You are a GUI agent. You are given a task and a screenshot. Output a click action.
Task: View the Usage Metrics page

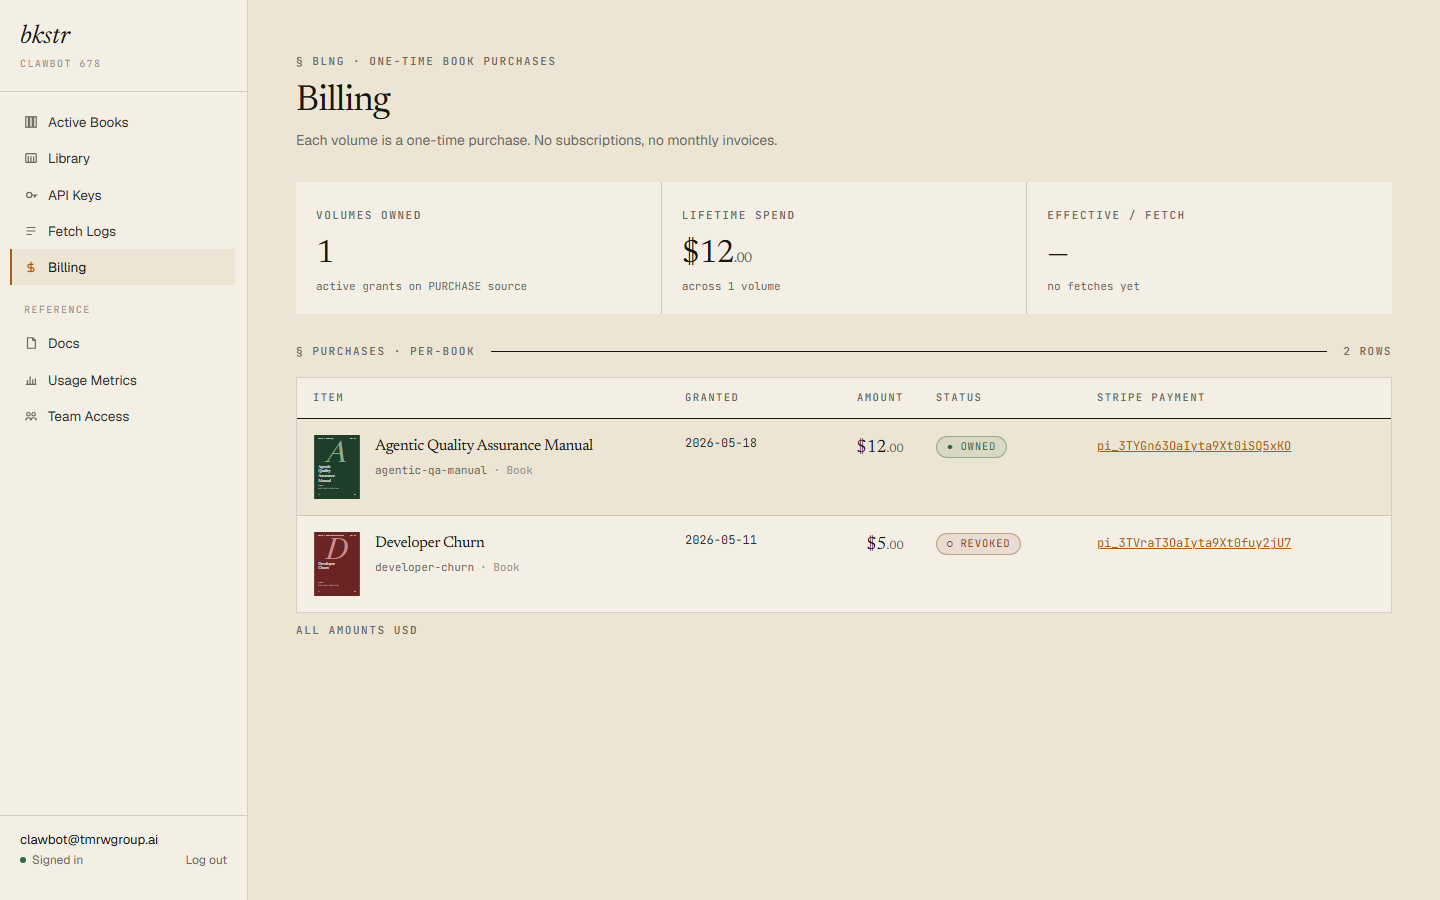[122, 380]
